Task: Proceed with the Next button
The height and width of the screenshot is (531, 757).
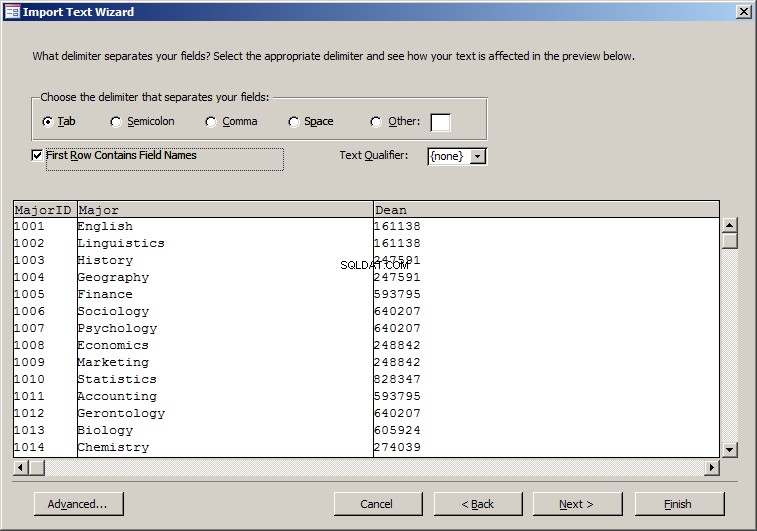Action: tap(577, 504)
